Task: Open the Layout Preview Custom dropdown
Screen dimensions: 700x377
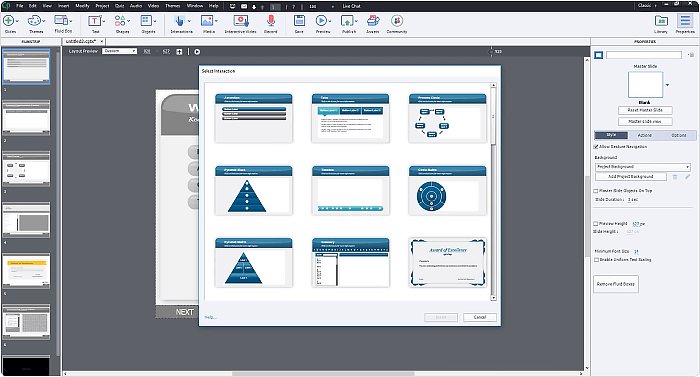Action: pos(119,51)
